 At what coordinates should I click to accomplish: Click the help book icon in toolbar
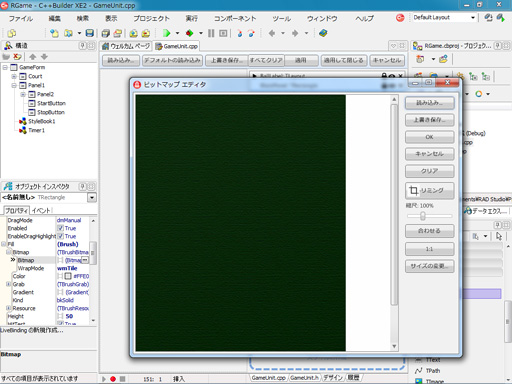coord(323,33)
